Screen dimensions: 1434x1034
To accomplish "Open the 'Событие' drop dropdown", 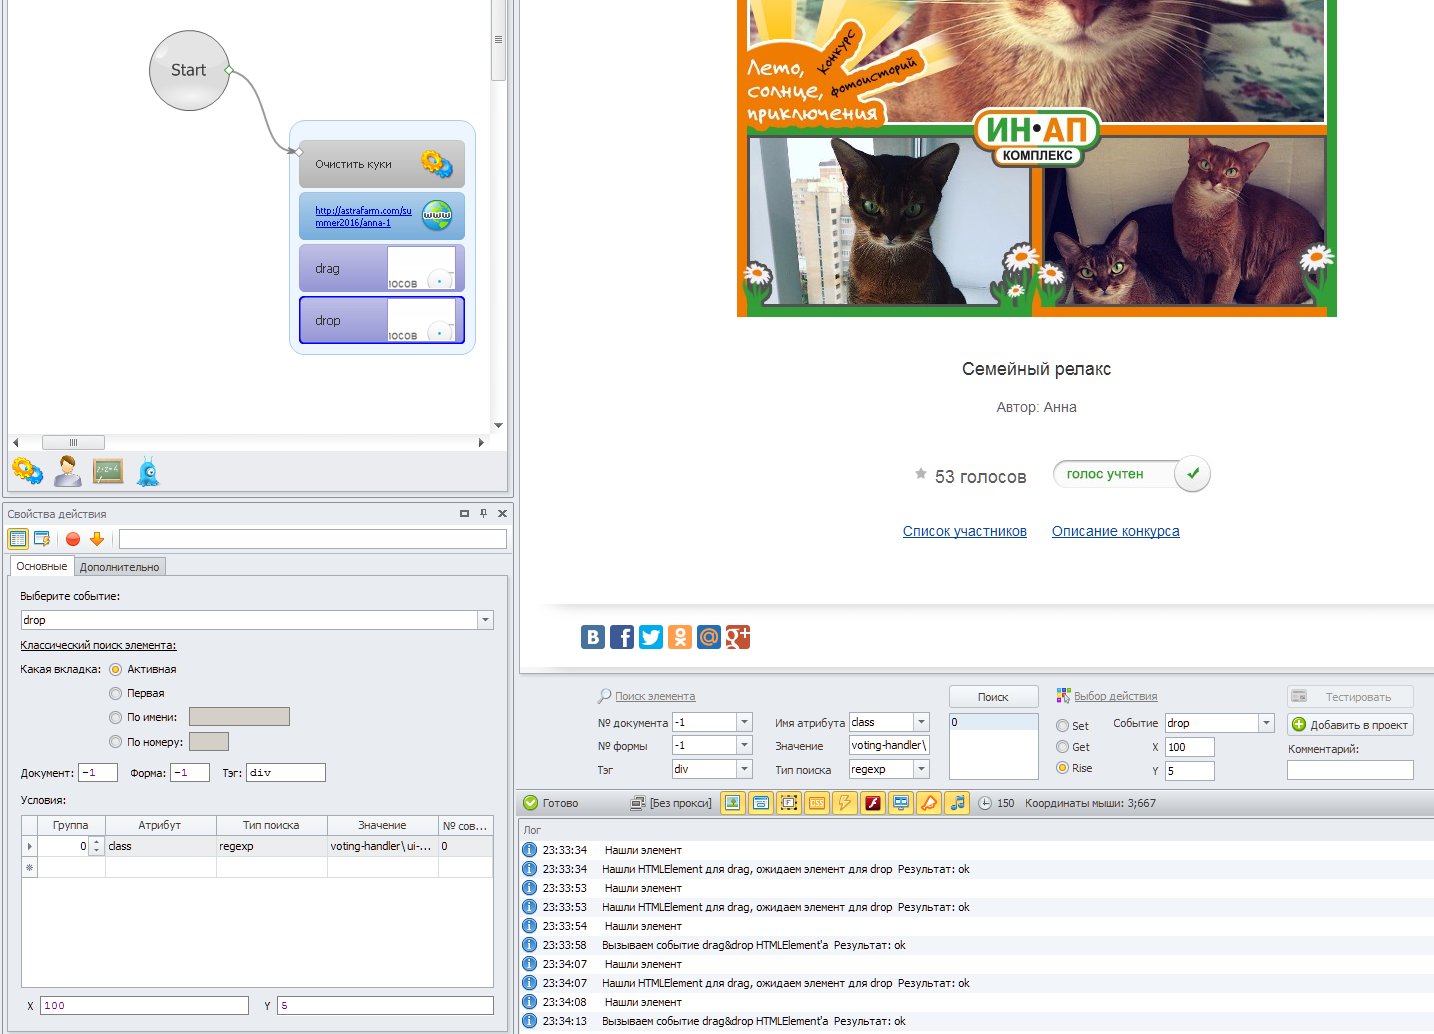I will 1267,723.
